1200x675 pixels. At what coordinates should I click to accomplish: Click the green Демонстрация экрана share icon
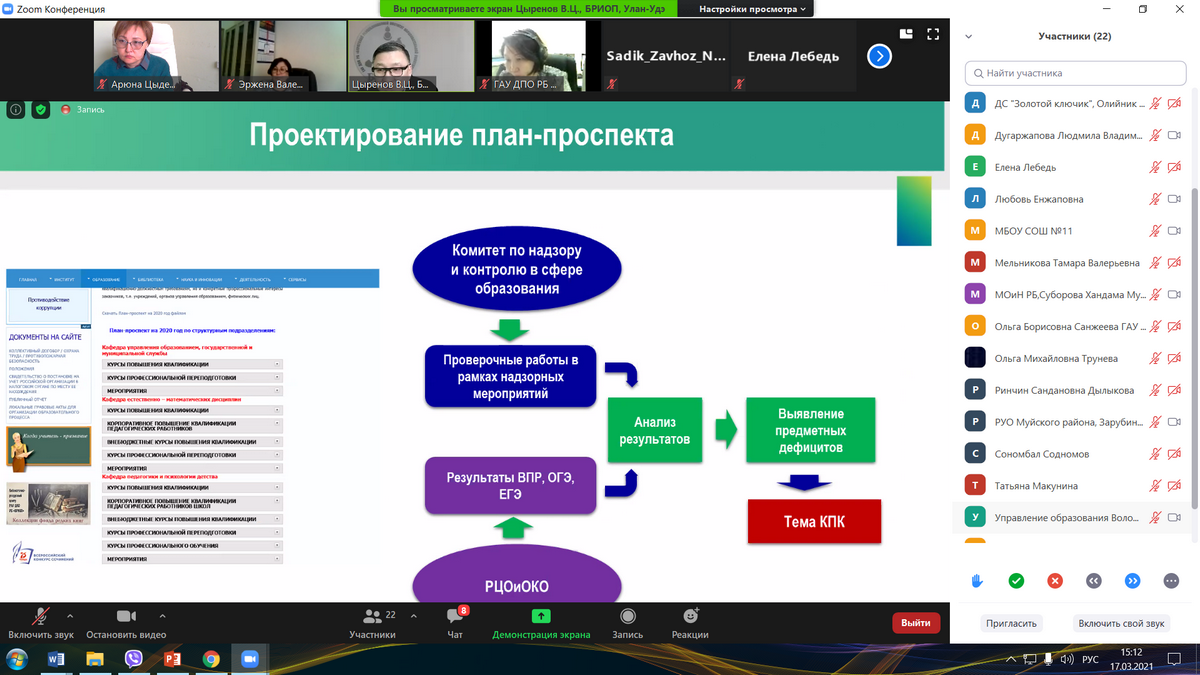(541, 617)
